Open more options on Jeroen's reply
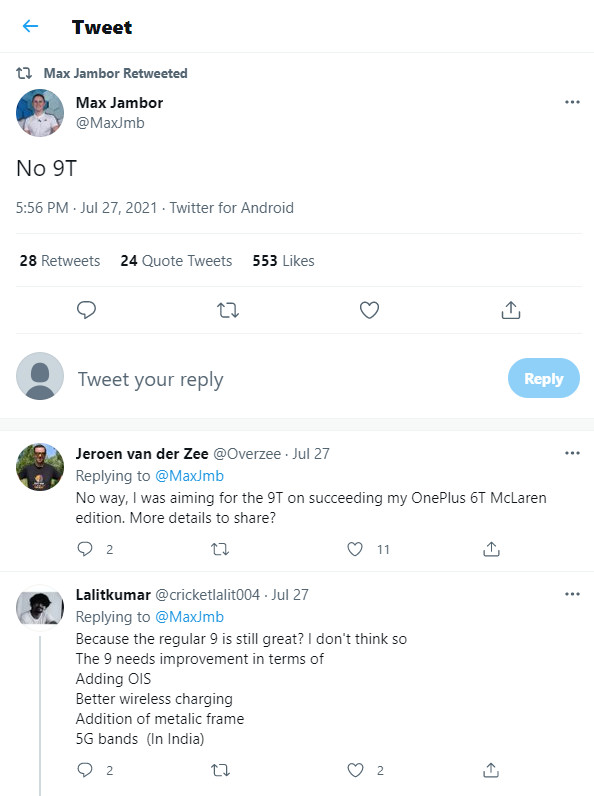The height and width of the screenshot is (796, 594). pyautogui.click(x=572, y=453)
